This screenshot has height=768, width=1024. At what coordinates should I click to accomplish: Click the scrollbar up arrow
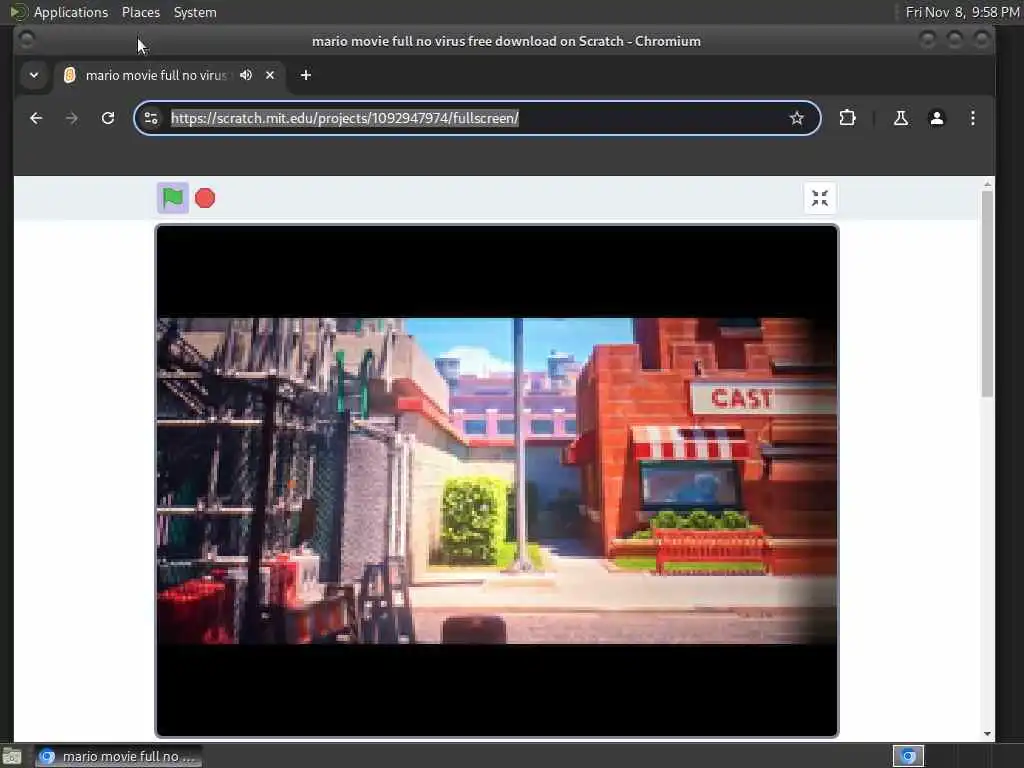point(987,184)
